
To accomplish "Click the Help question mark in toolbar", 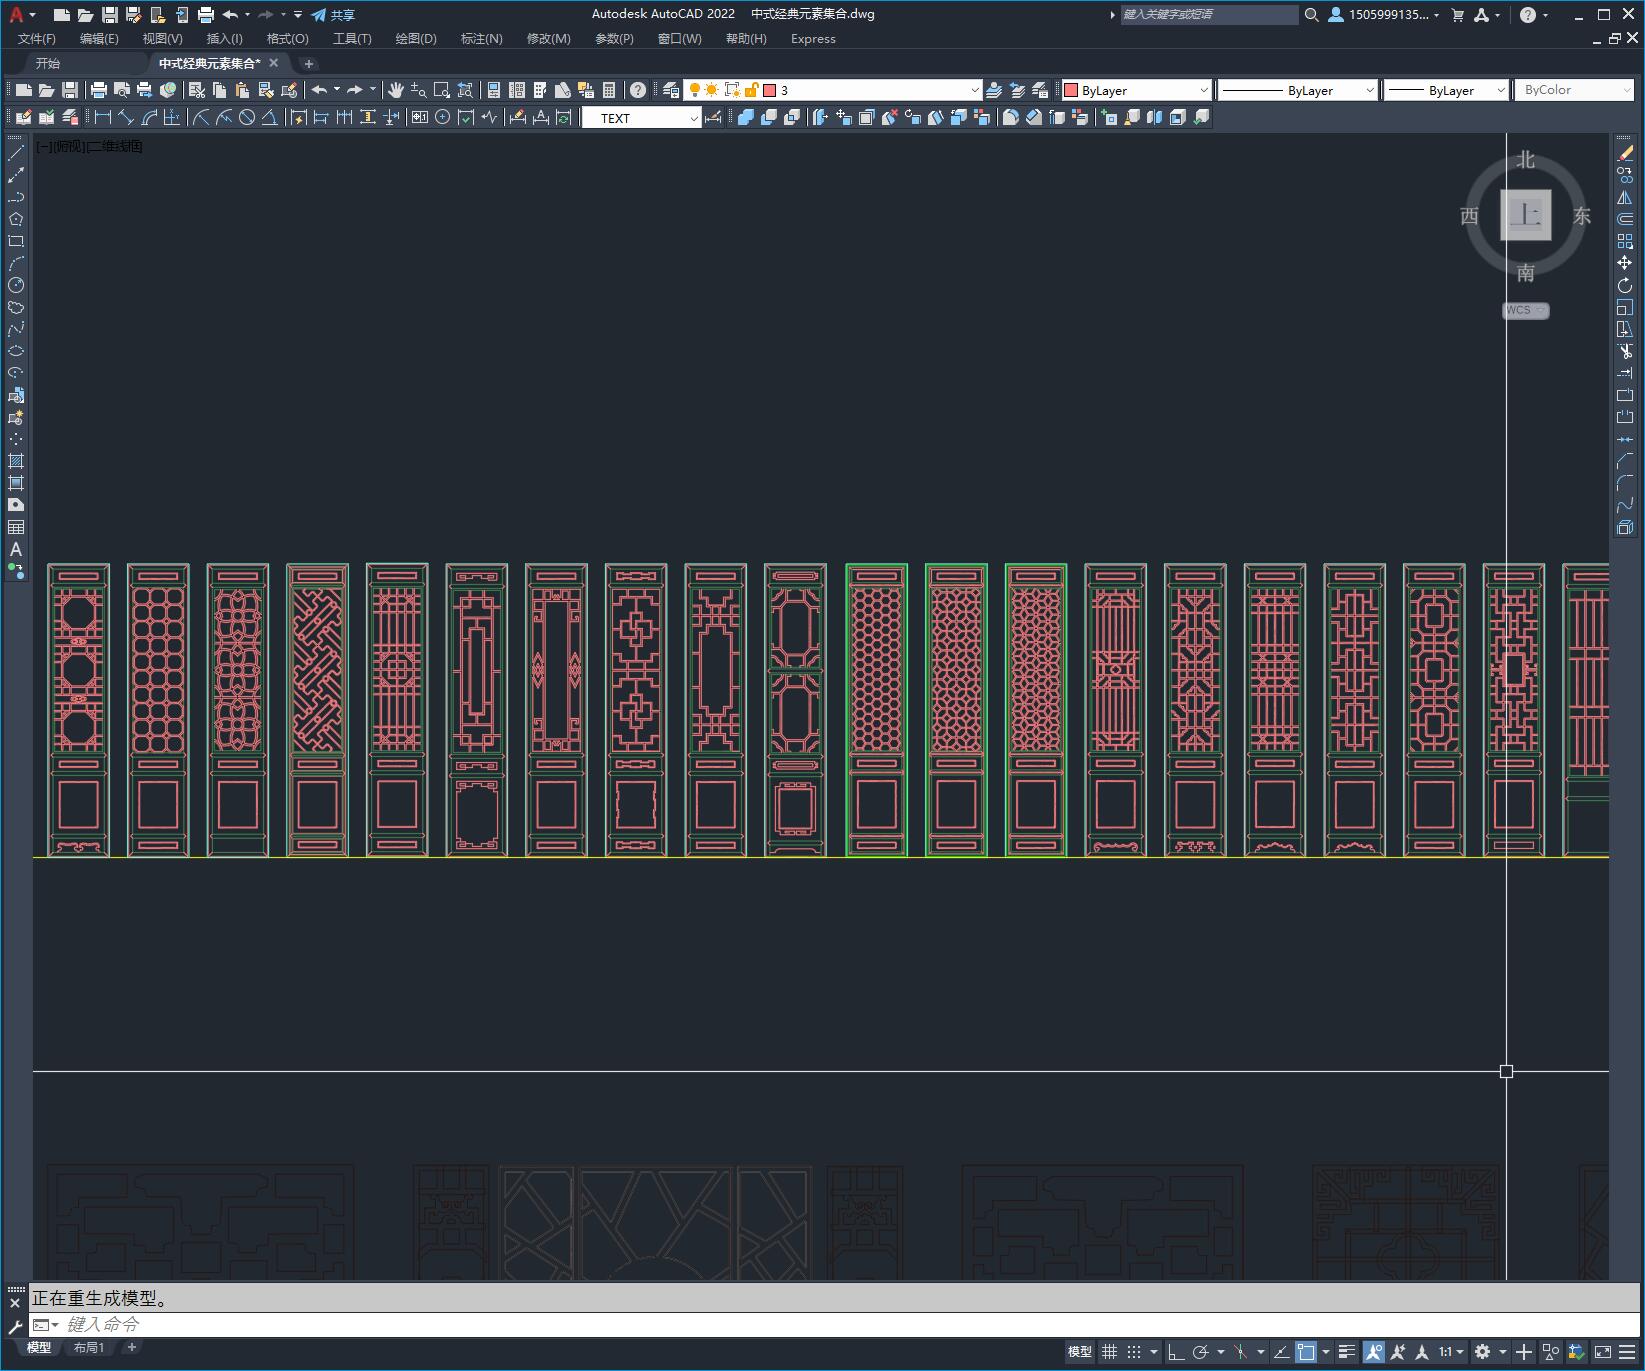I will (x=638, y=90).
